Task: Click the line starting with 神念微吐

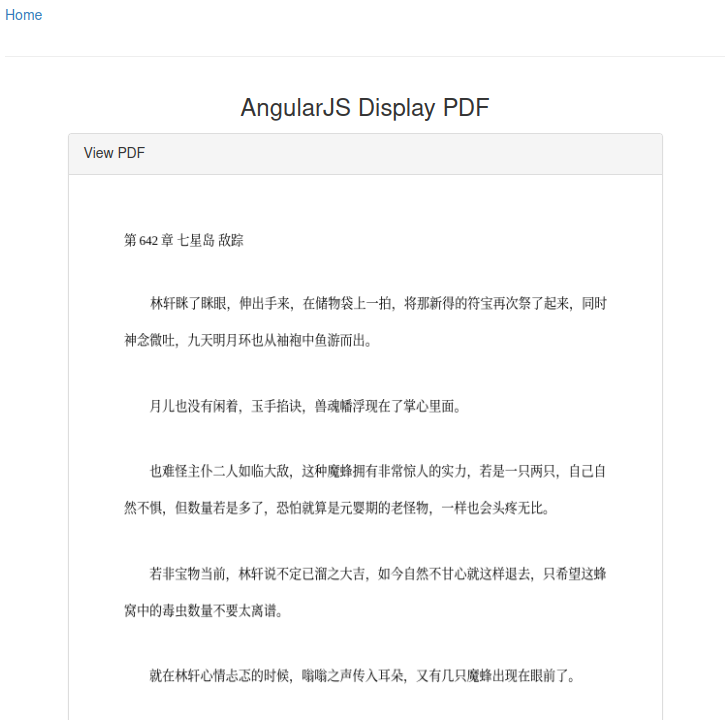Action: (248, 340)
